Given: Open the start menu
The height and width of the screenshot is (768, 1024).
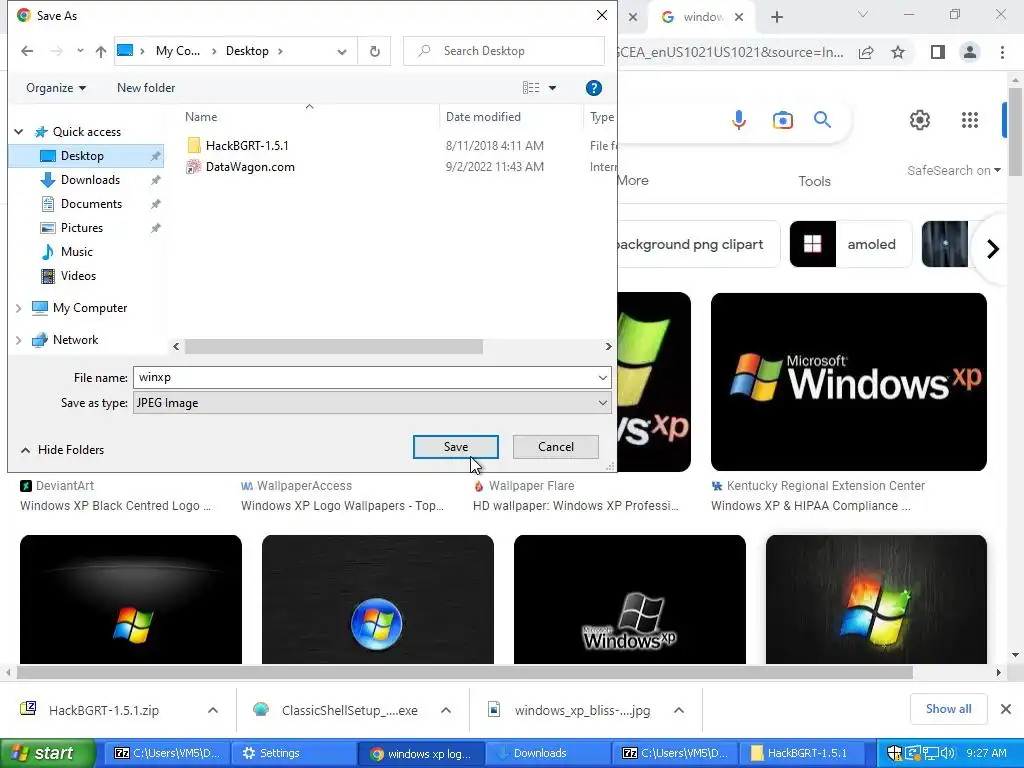Looking at the screenshot, I should coord(47,753).
